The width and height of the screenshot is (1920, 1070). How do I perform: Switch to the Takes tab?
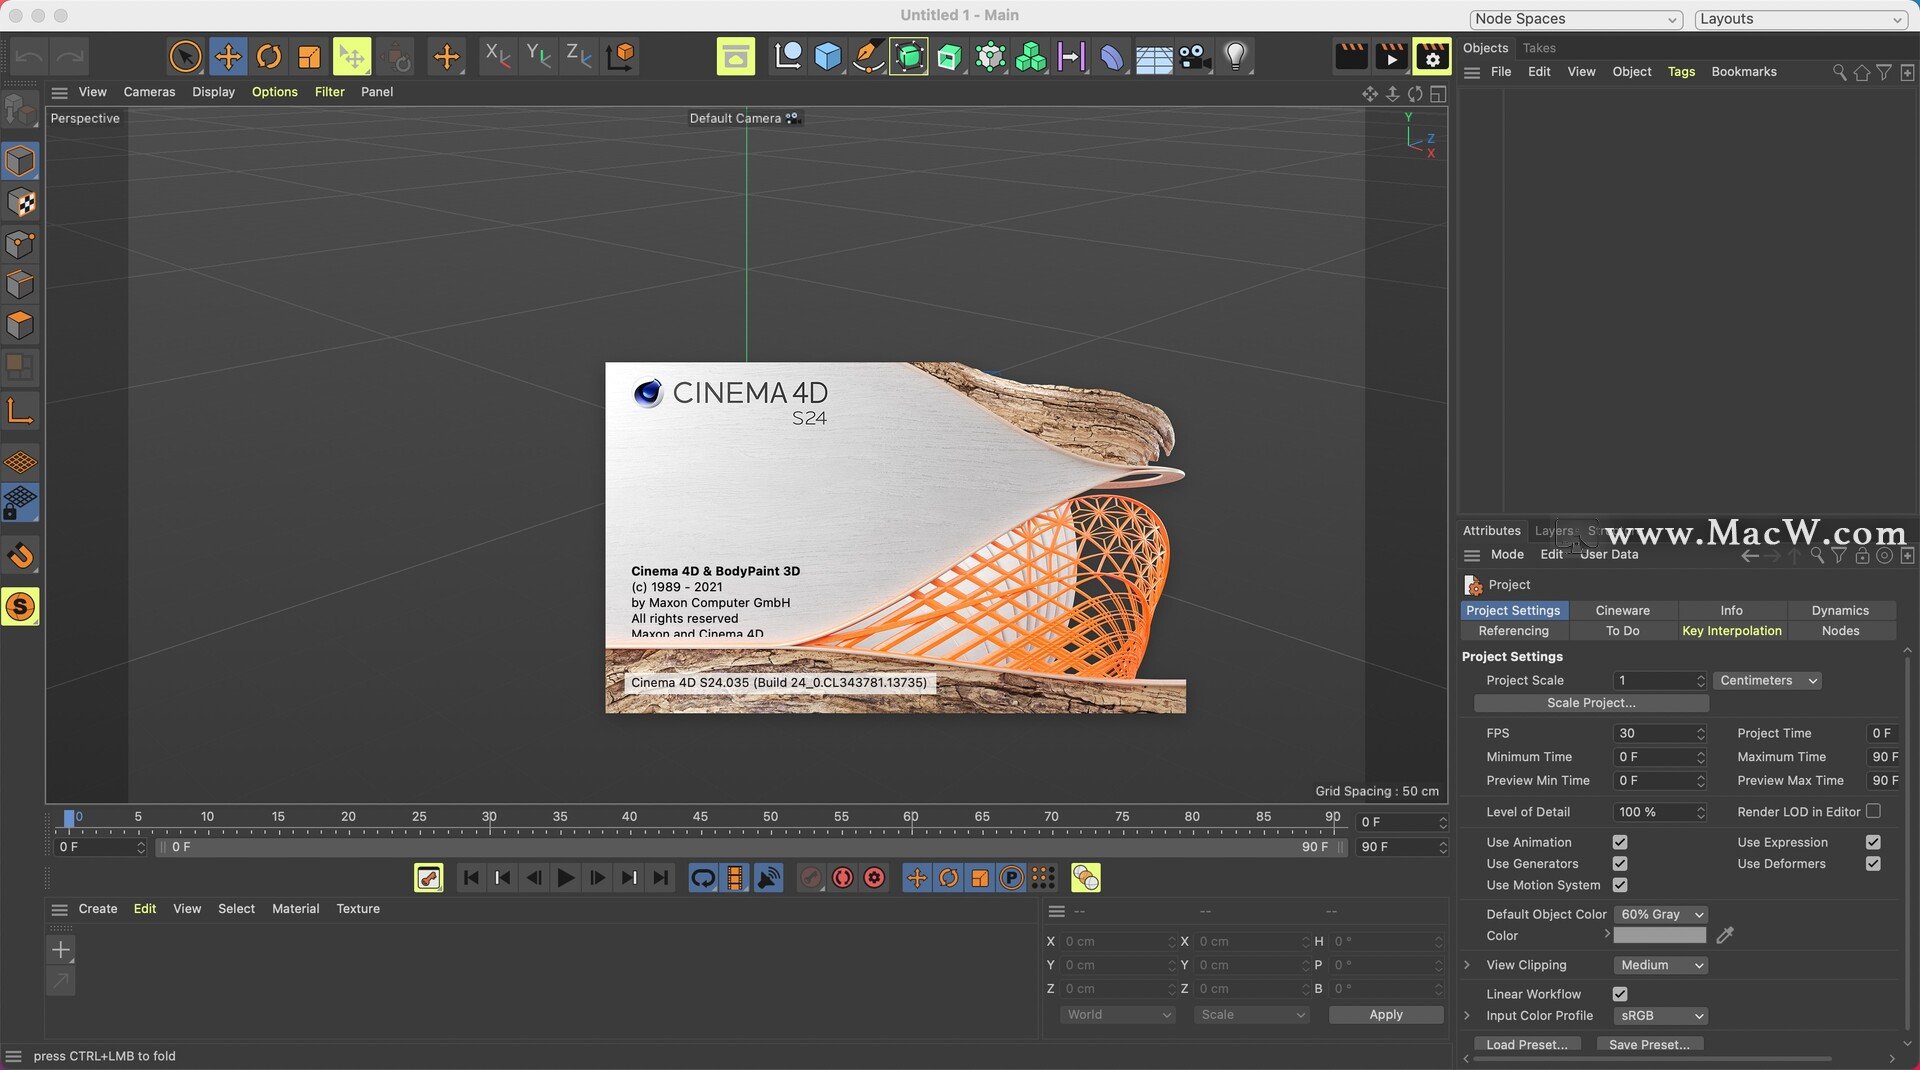[x=1539, y=47]
